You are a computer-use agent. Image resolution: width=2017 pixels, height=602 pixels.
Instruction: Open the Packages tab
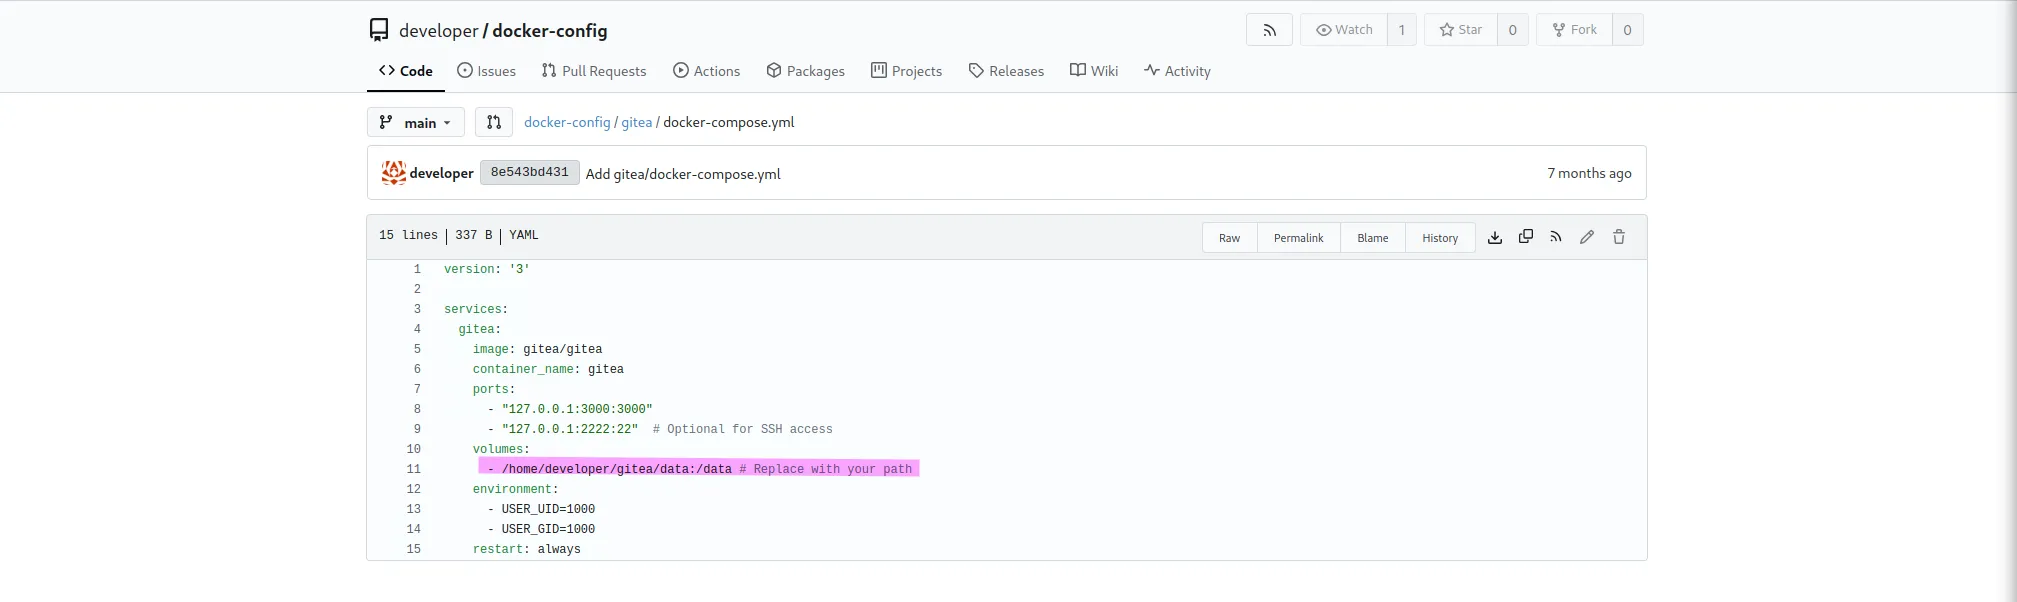click(x=806, y=71)
